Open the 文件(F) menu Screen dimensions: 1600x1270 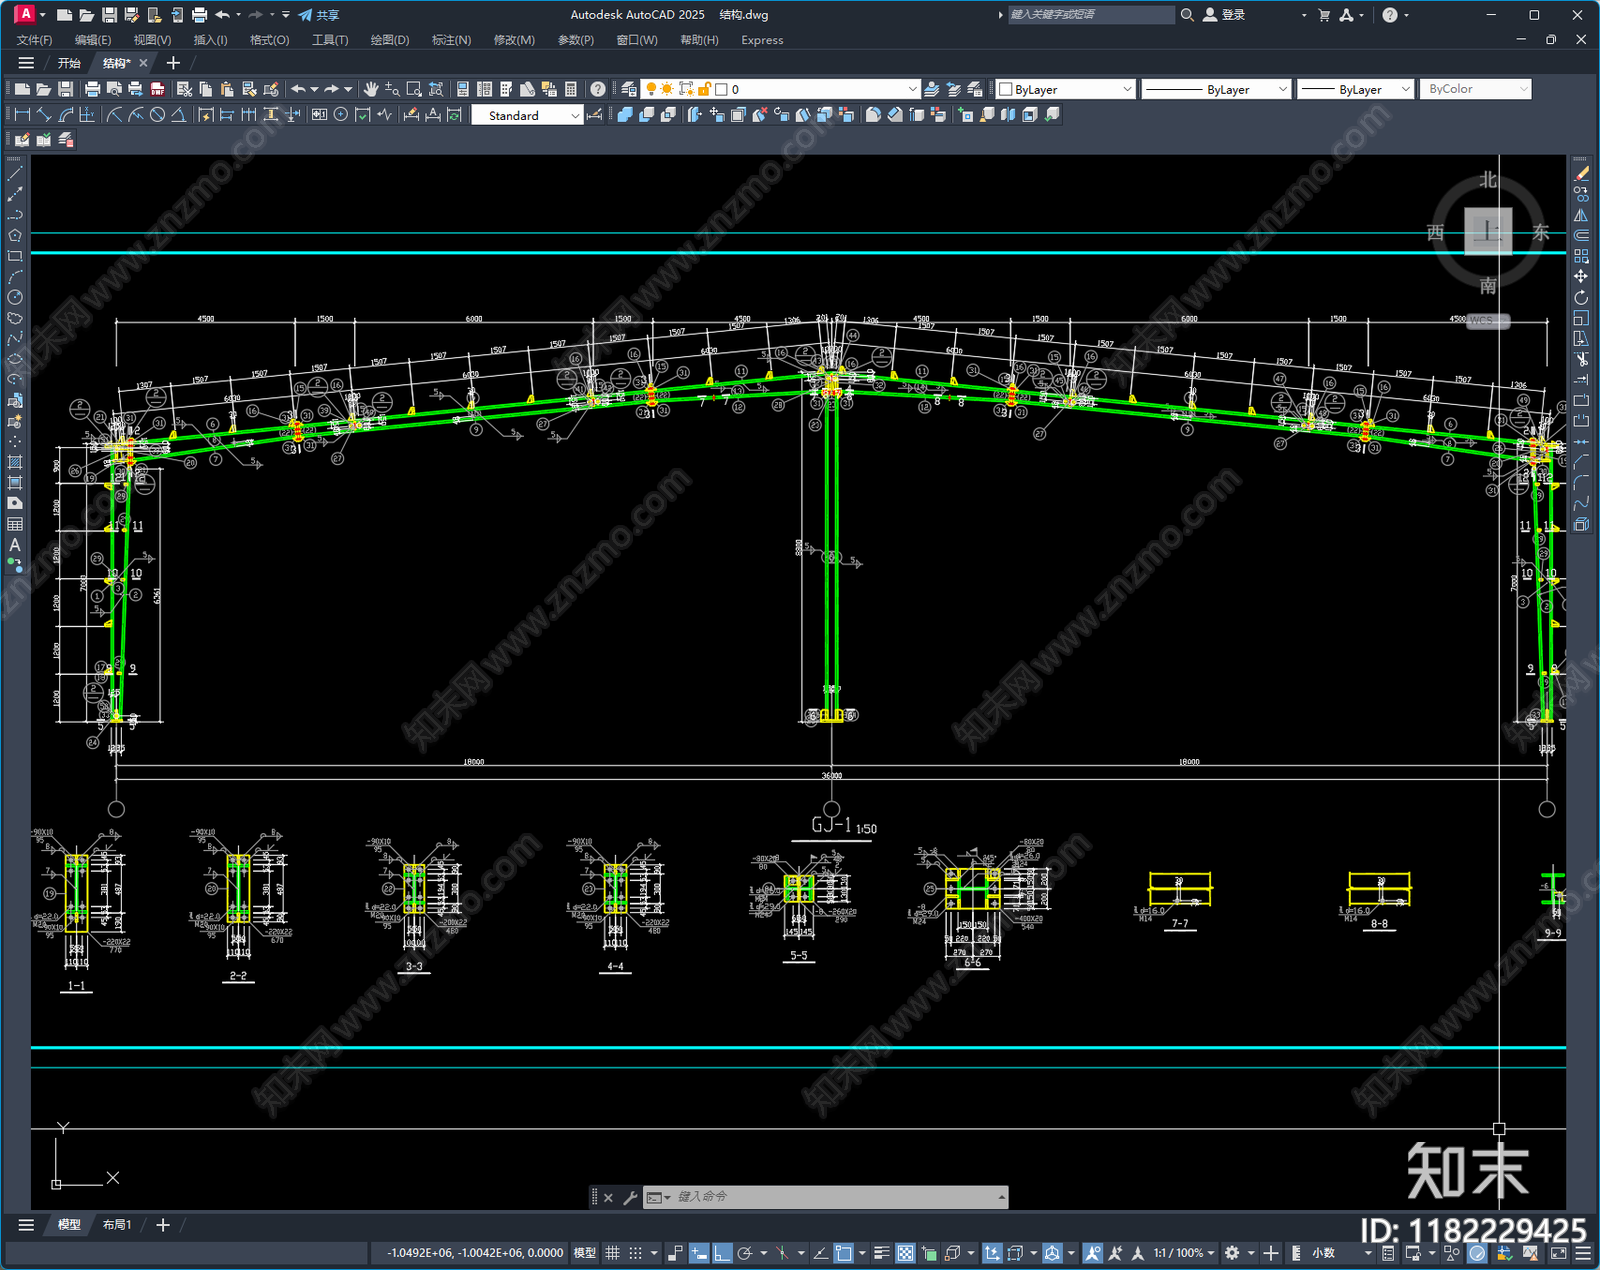point(34,40)
